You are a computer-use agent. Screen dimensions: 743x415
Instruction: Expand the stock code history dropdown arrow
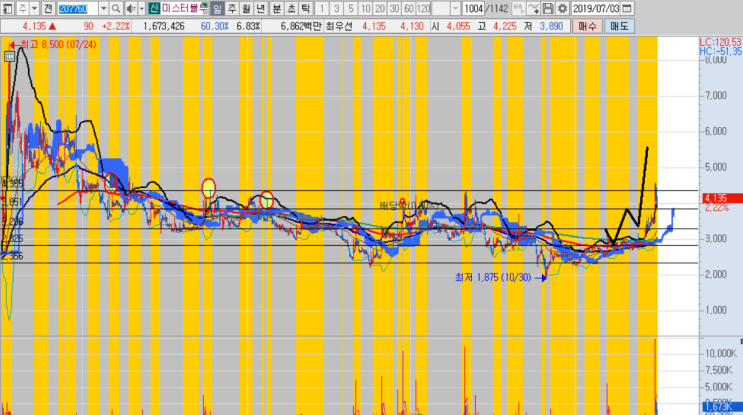coord(103,8)
